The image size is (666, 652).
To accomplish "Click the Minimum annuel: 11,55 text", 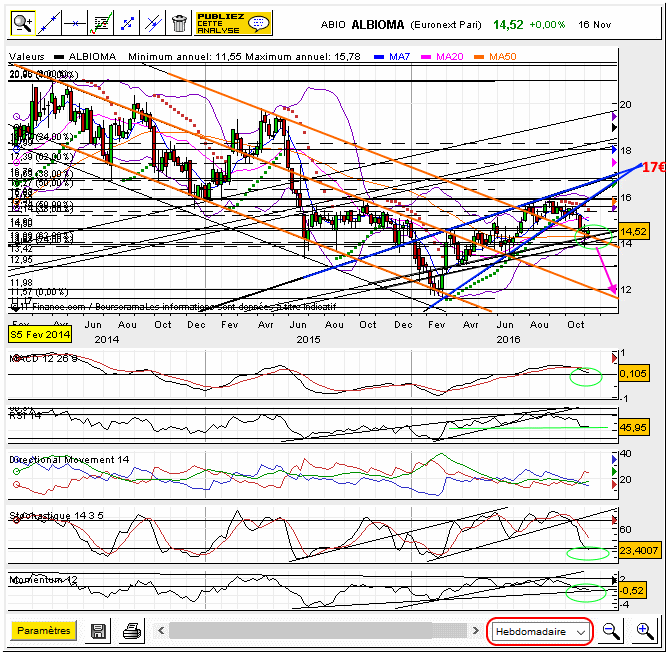I will pos(185,56).
